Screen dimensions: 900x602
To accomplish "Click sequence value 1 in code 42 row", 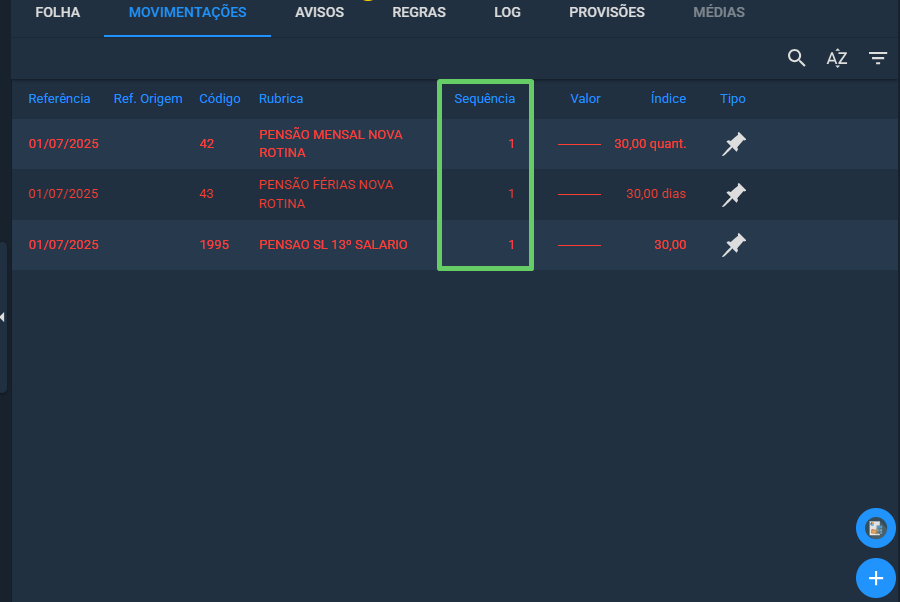I will (x=511, y=143).
